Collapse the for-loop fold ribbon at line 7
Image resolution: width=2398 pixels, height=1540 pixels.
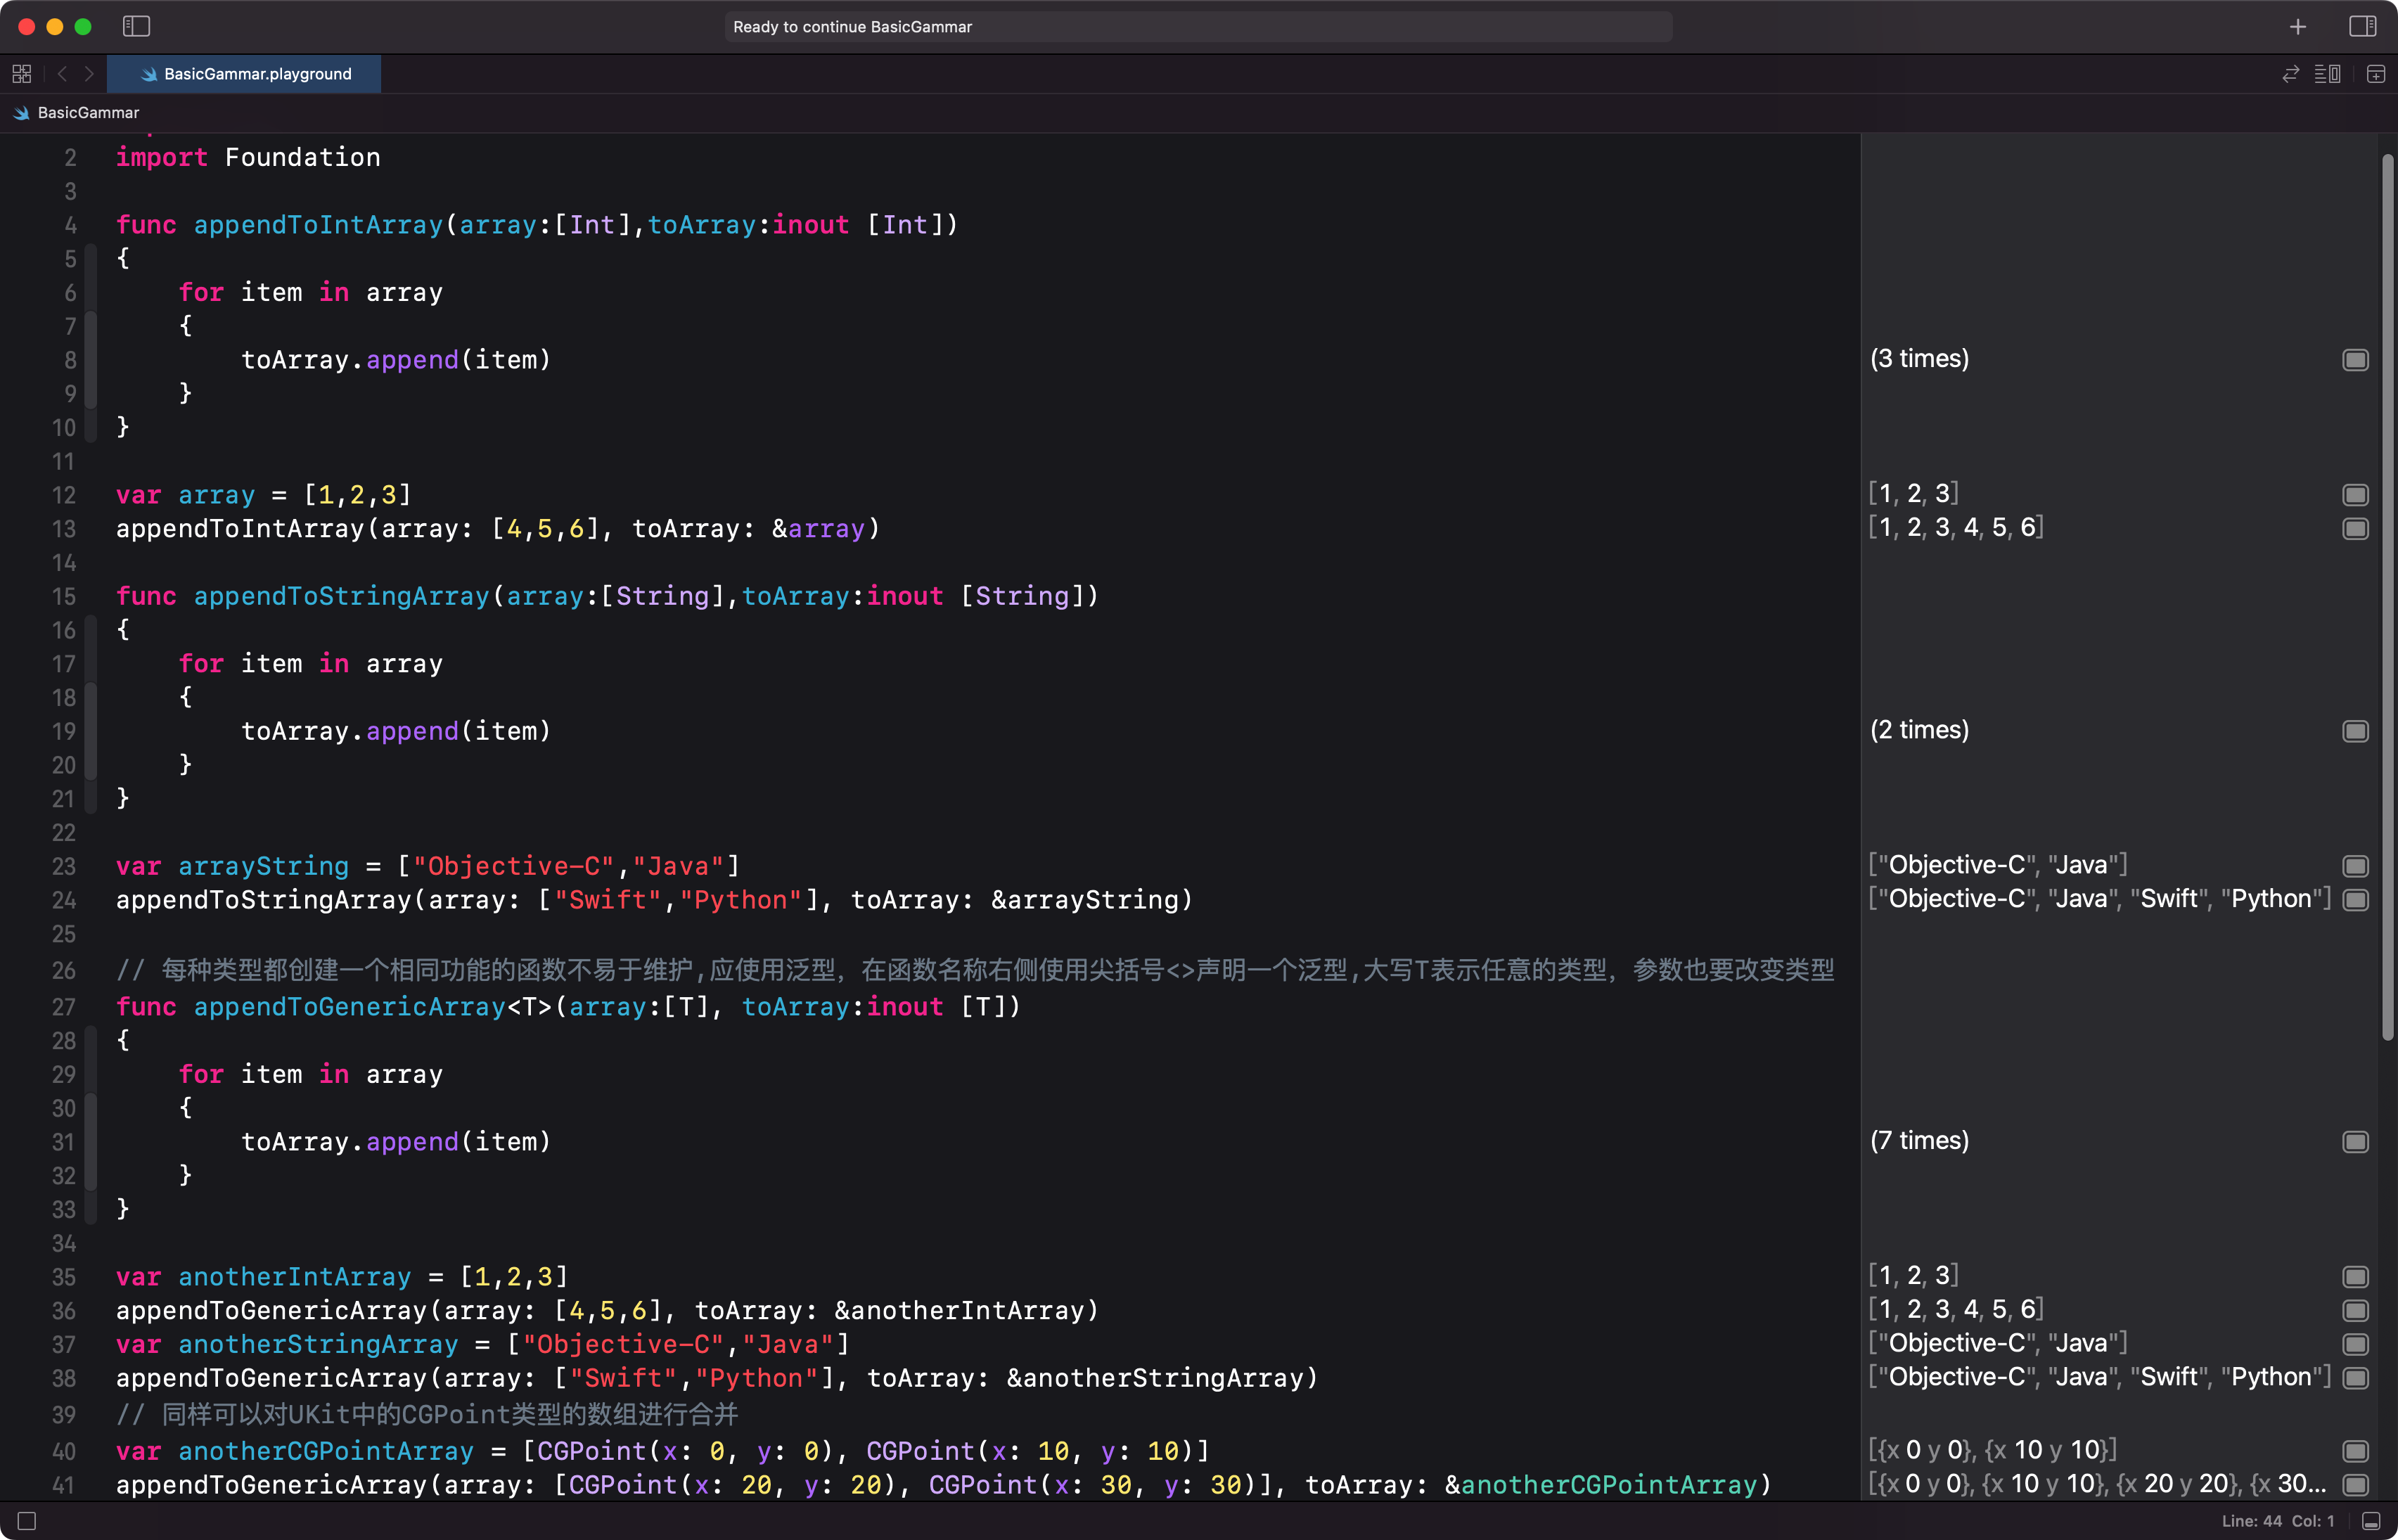(x=91, y=360)
